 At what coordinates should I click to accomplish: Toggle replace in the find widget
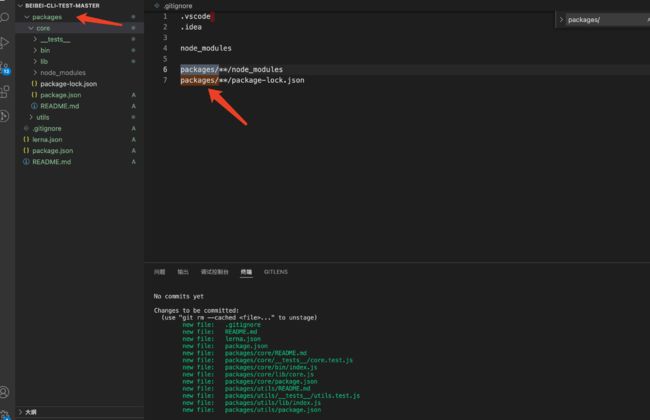561,19
